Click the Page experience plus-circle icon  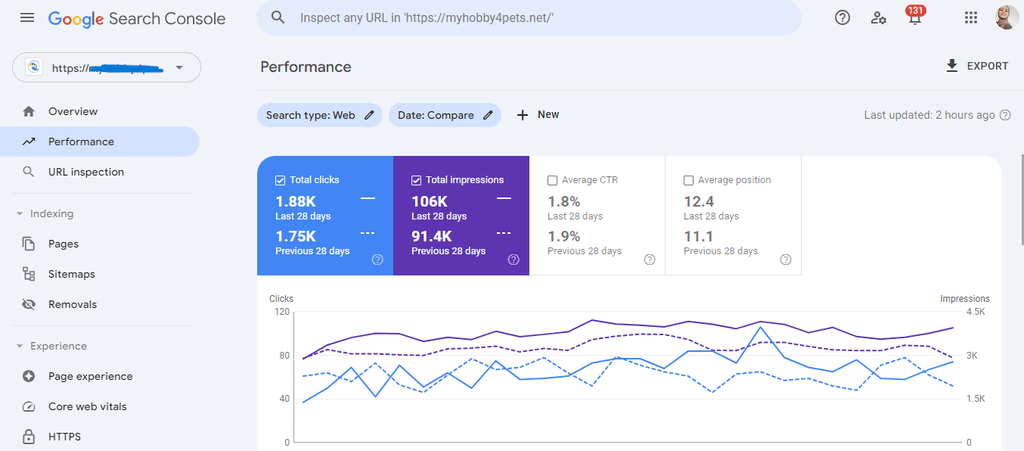(x=28, y=377)
